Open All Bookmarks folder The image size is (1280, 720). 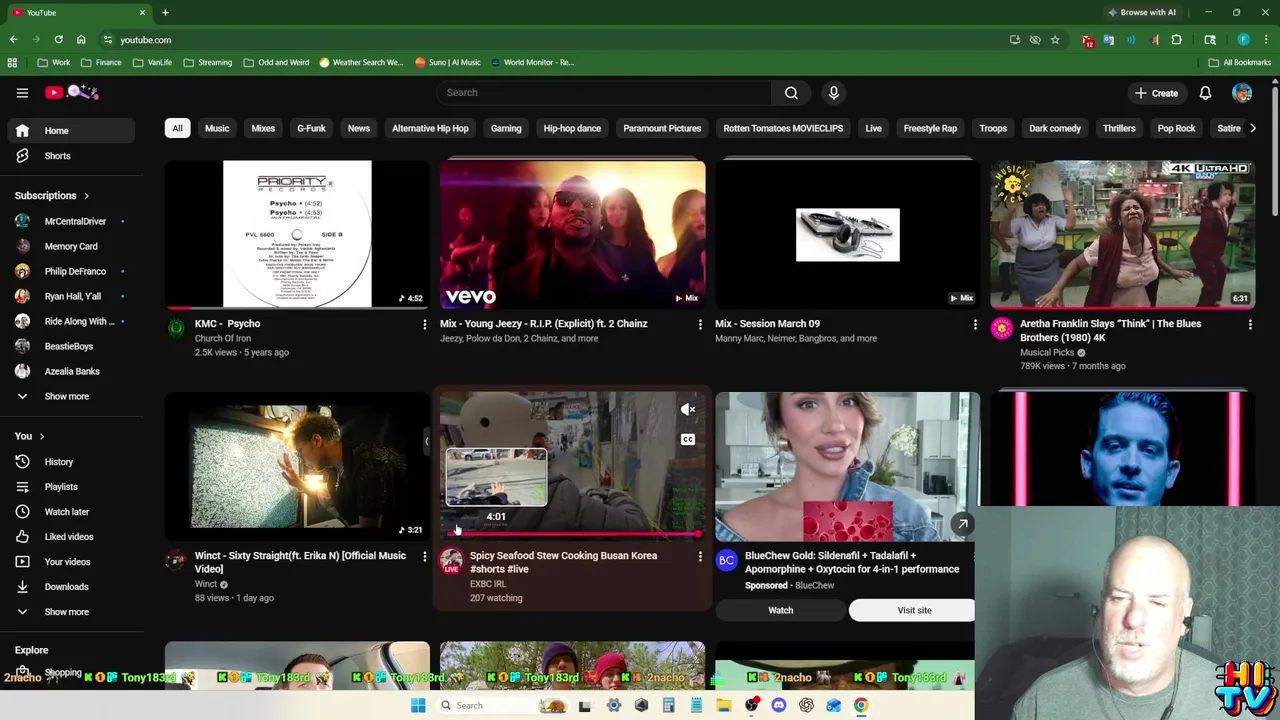tap(1238, 62)
